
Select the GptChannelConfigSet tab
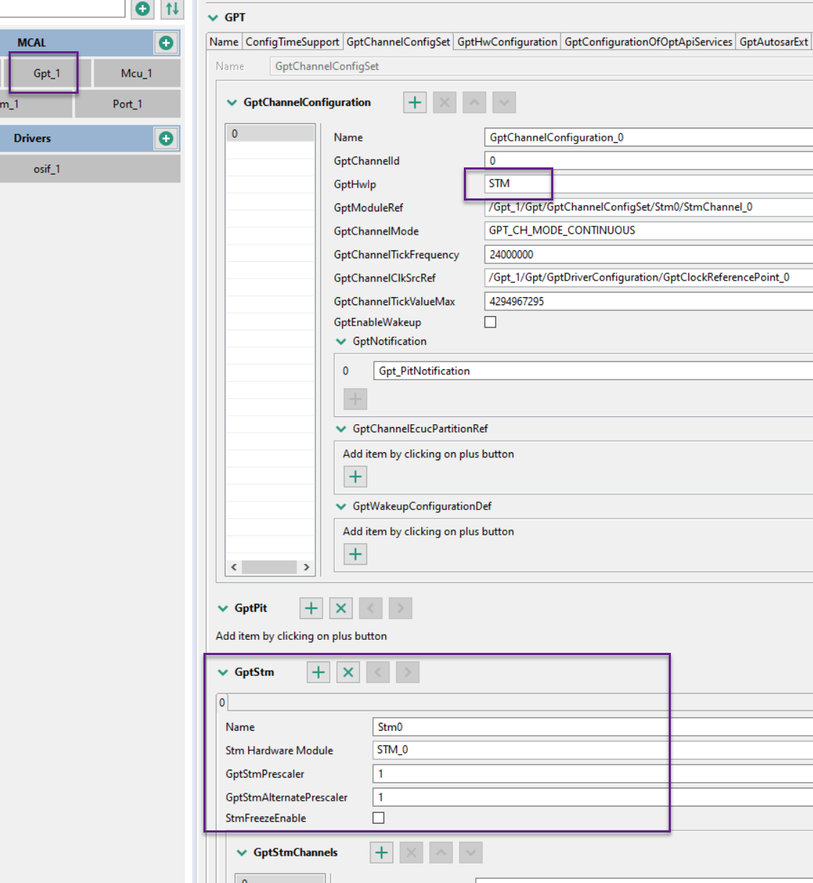[x=398, y=42]
